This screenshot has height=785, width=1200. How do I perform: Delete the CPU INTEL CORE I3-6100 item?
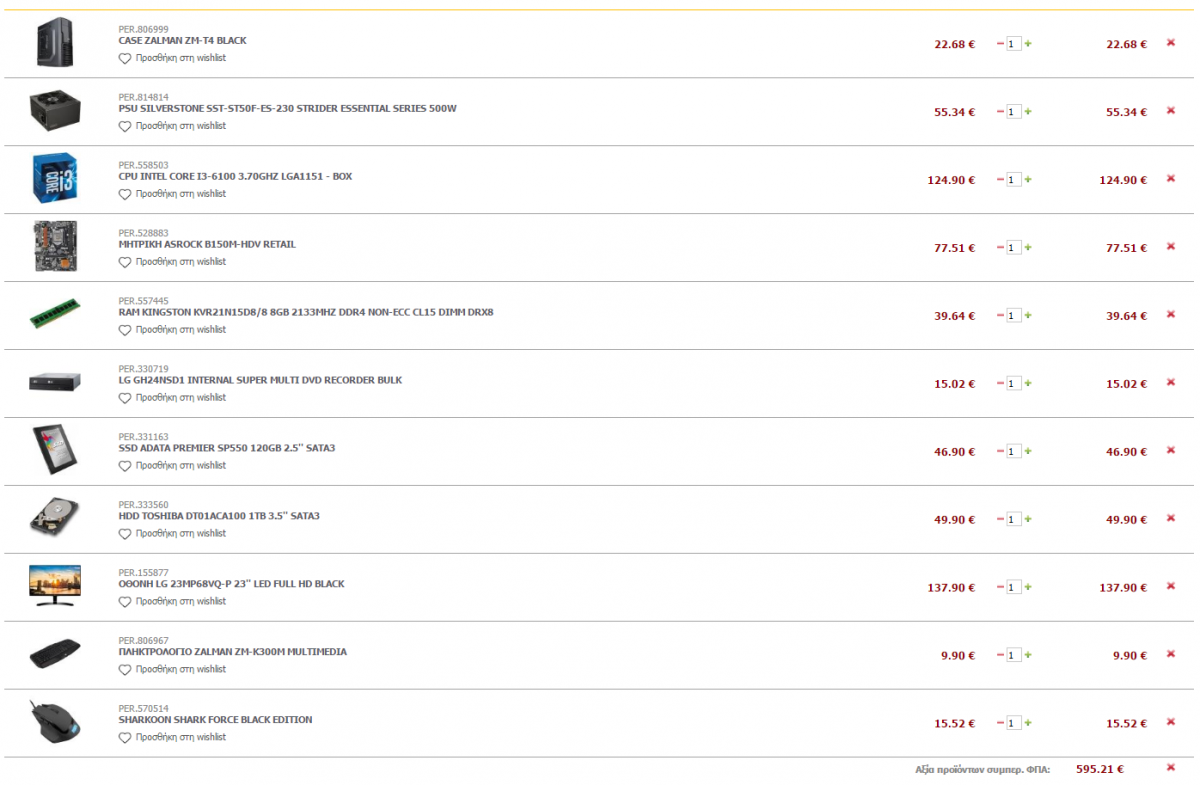1171,179
